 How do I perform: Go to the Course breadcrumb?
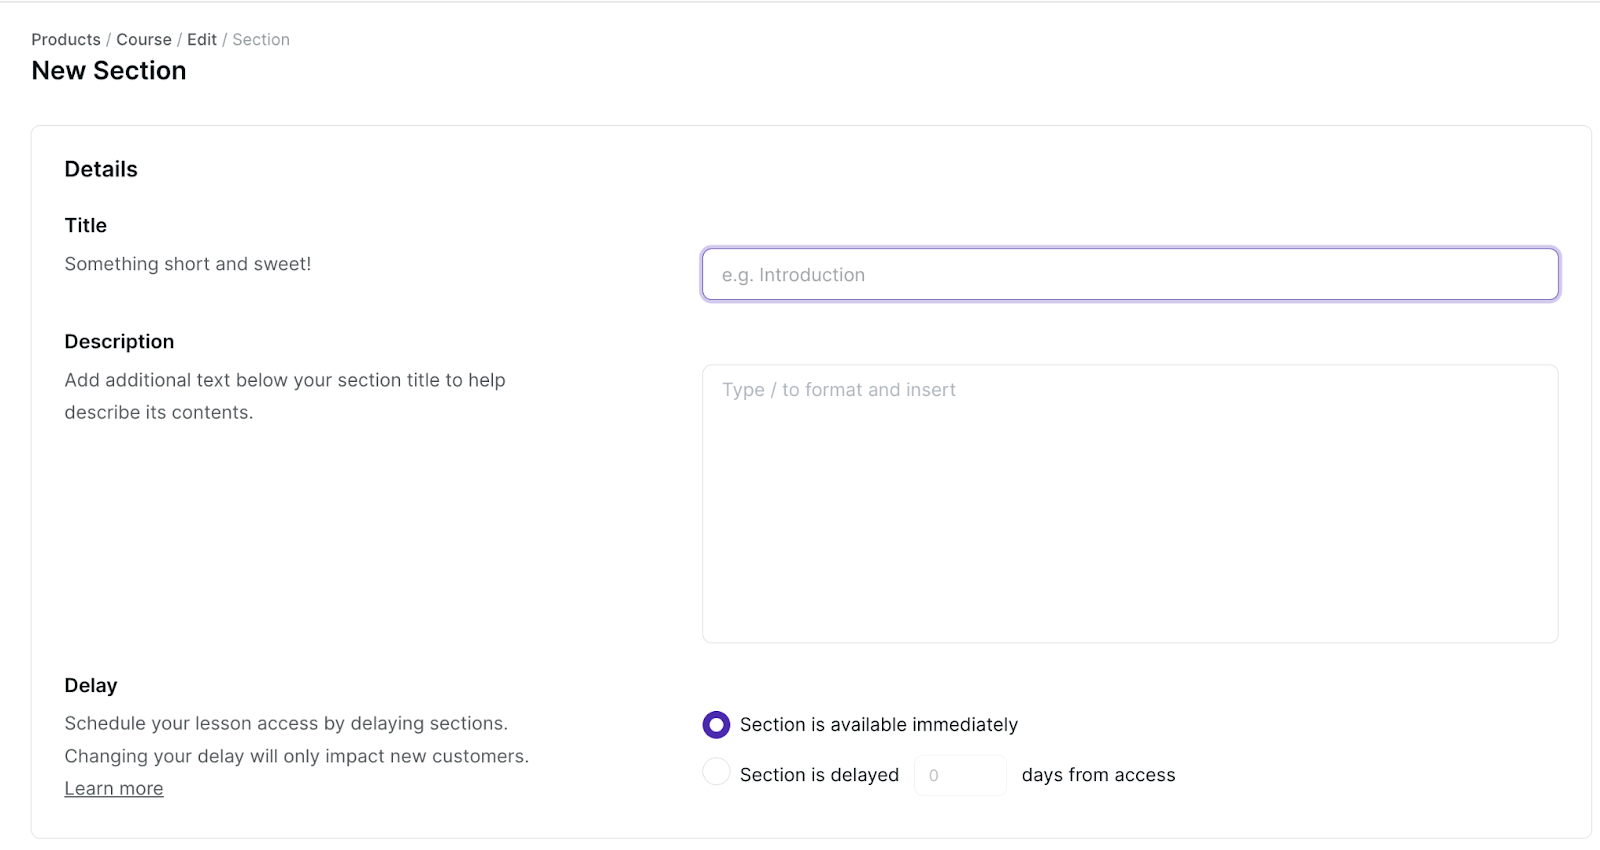click(x=144, y=40)
